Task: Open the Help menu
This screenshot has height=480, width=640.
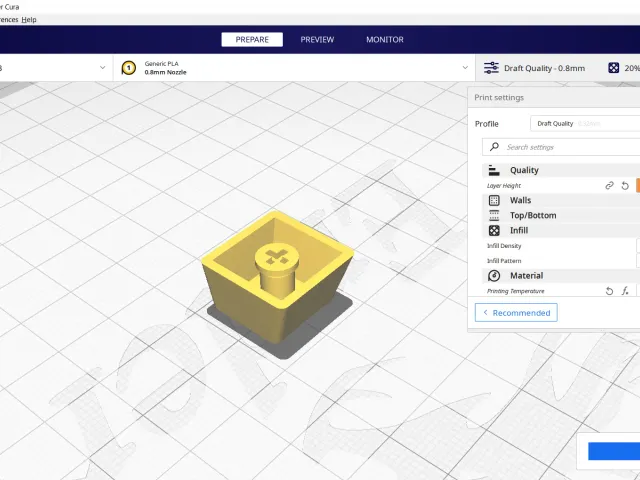Action: point(29,20)
